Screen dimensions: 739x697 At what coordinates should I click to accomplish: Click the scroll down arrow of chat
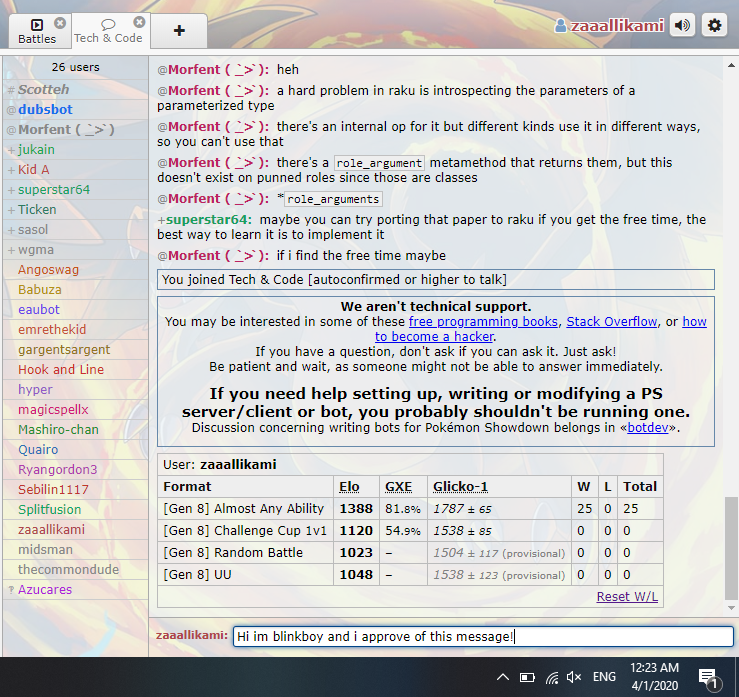tap(731, 608)
